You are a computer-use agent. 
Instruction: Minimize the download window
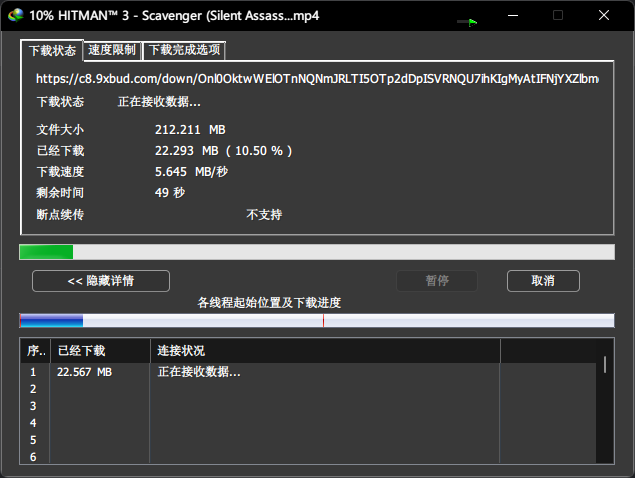point(513,15)
